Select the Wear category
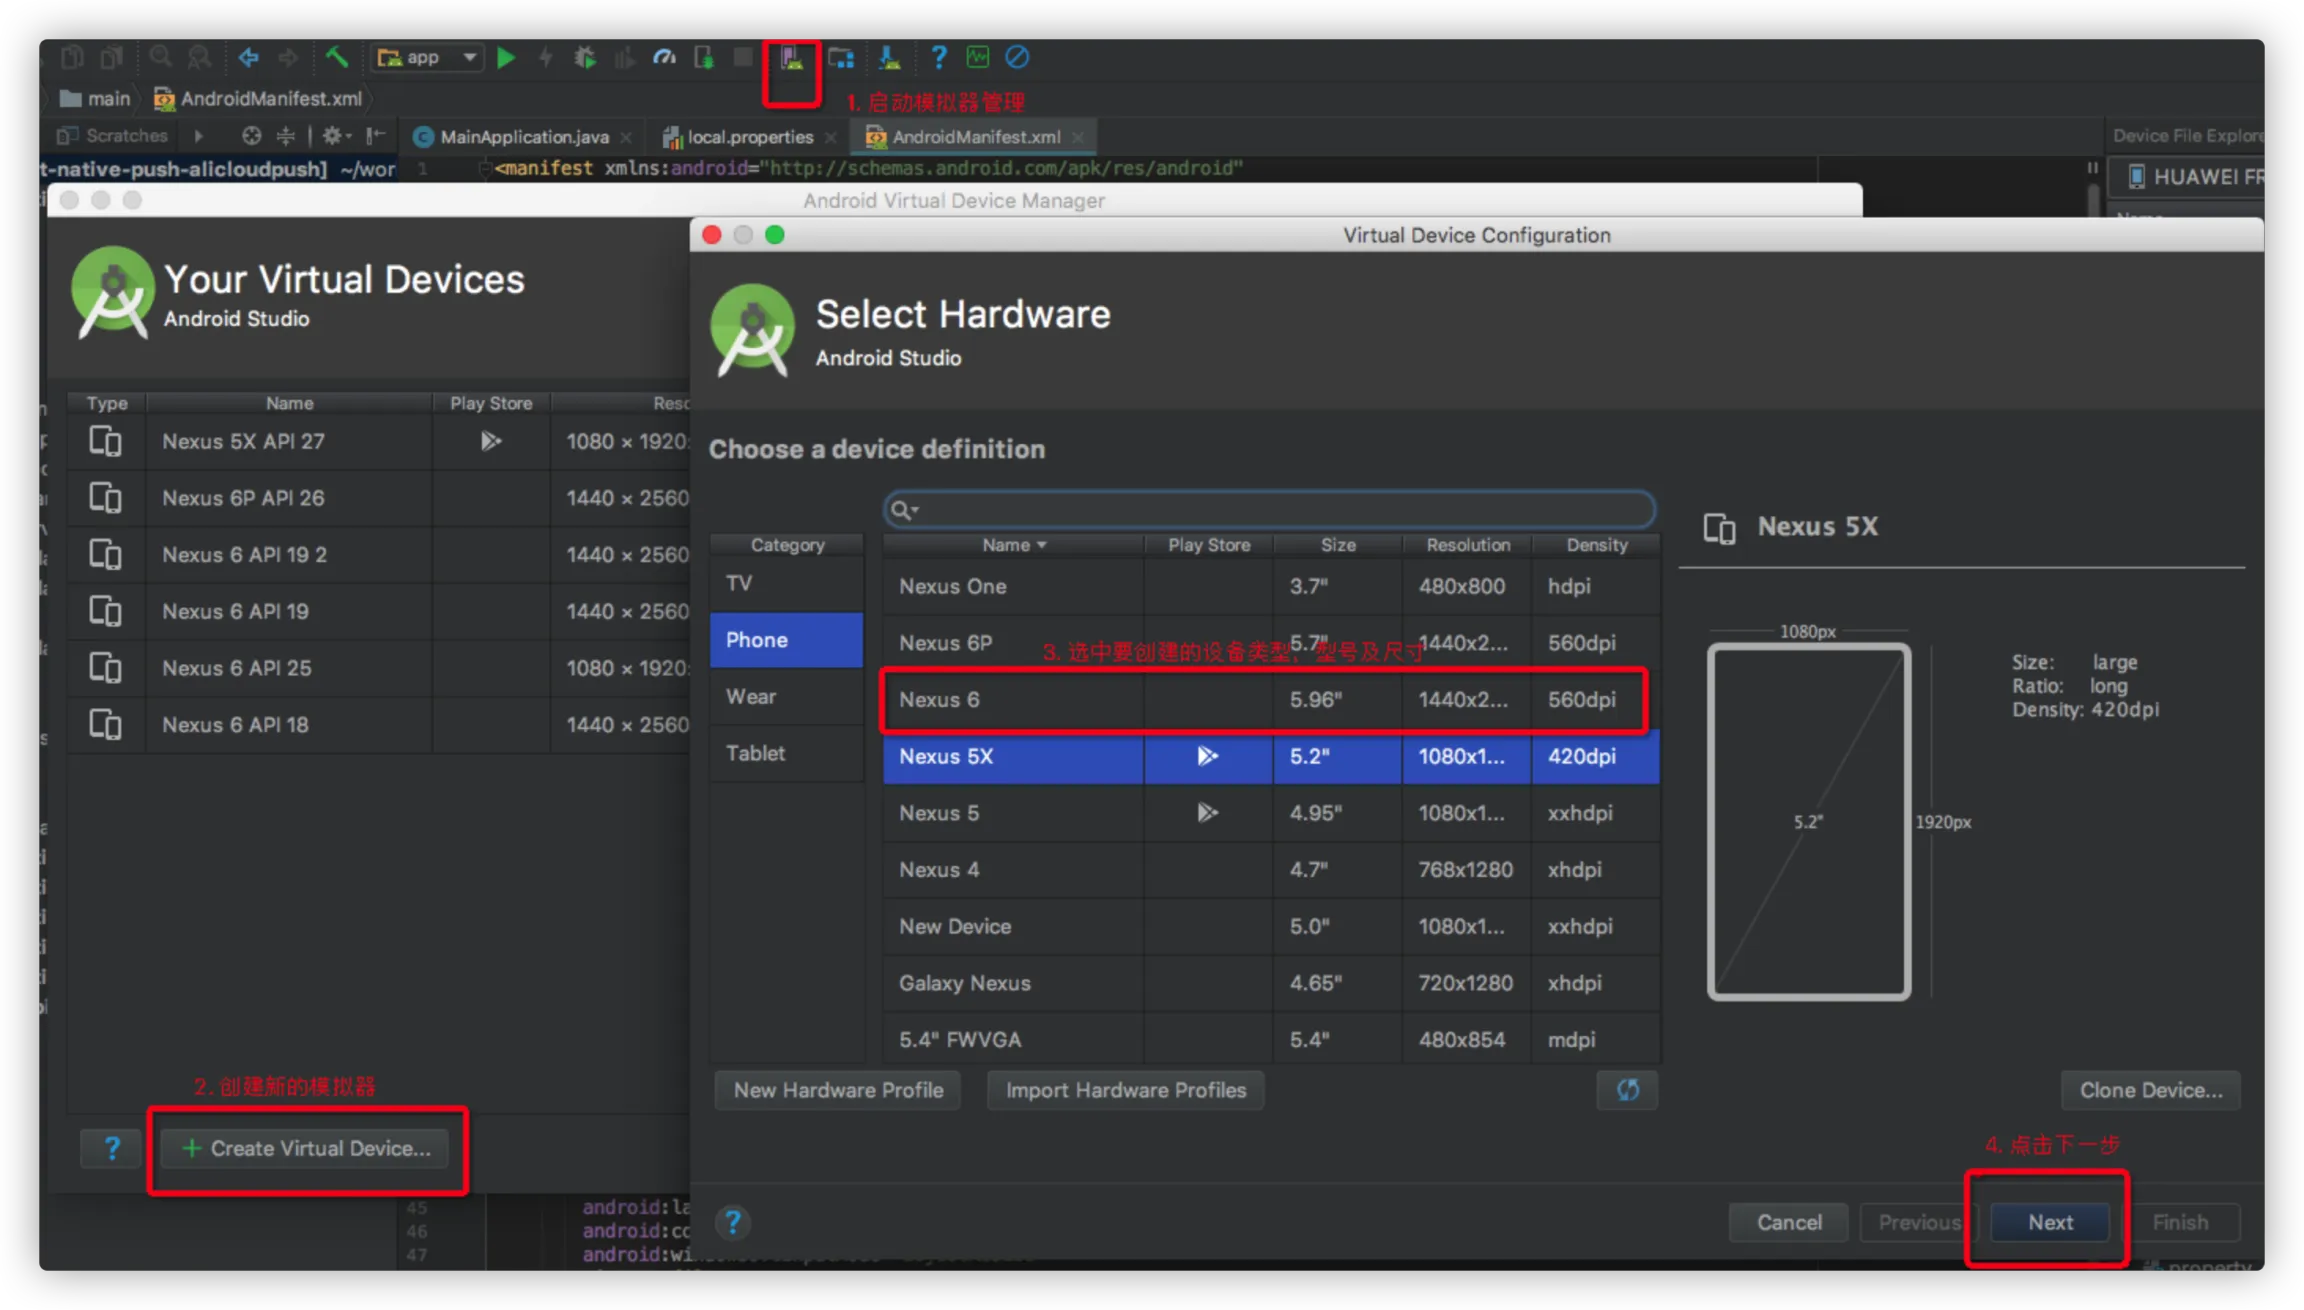Image resolution: width=2304 pixels, height=1310 pixels. (x=751, y=697)
